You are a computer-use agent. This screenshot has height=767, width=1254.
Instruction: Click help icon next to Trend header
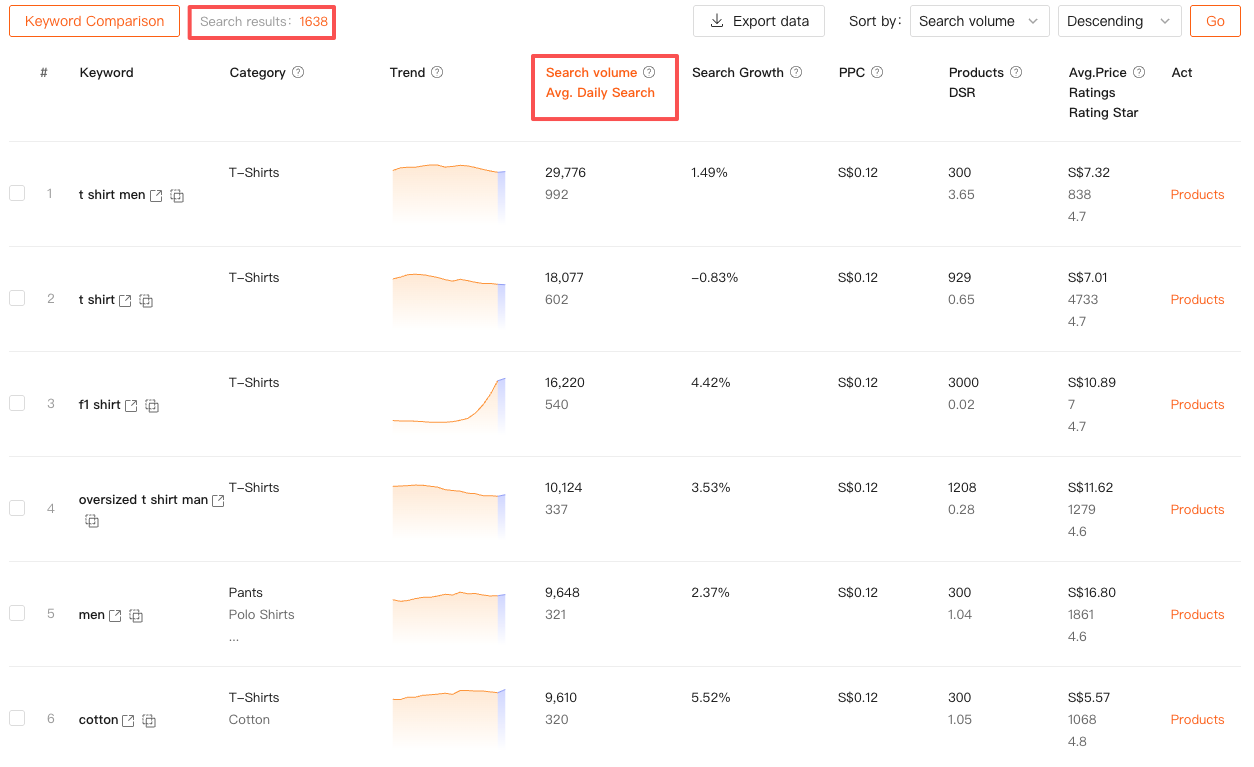tap(437, 73)
